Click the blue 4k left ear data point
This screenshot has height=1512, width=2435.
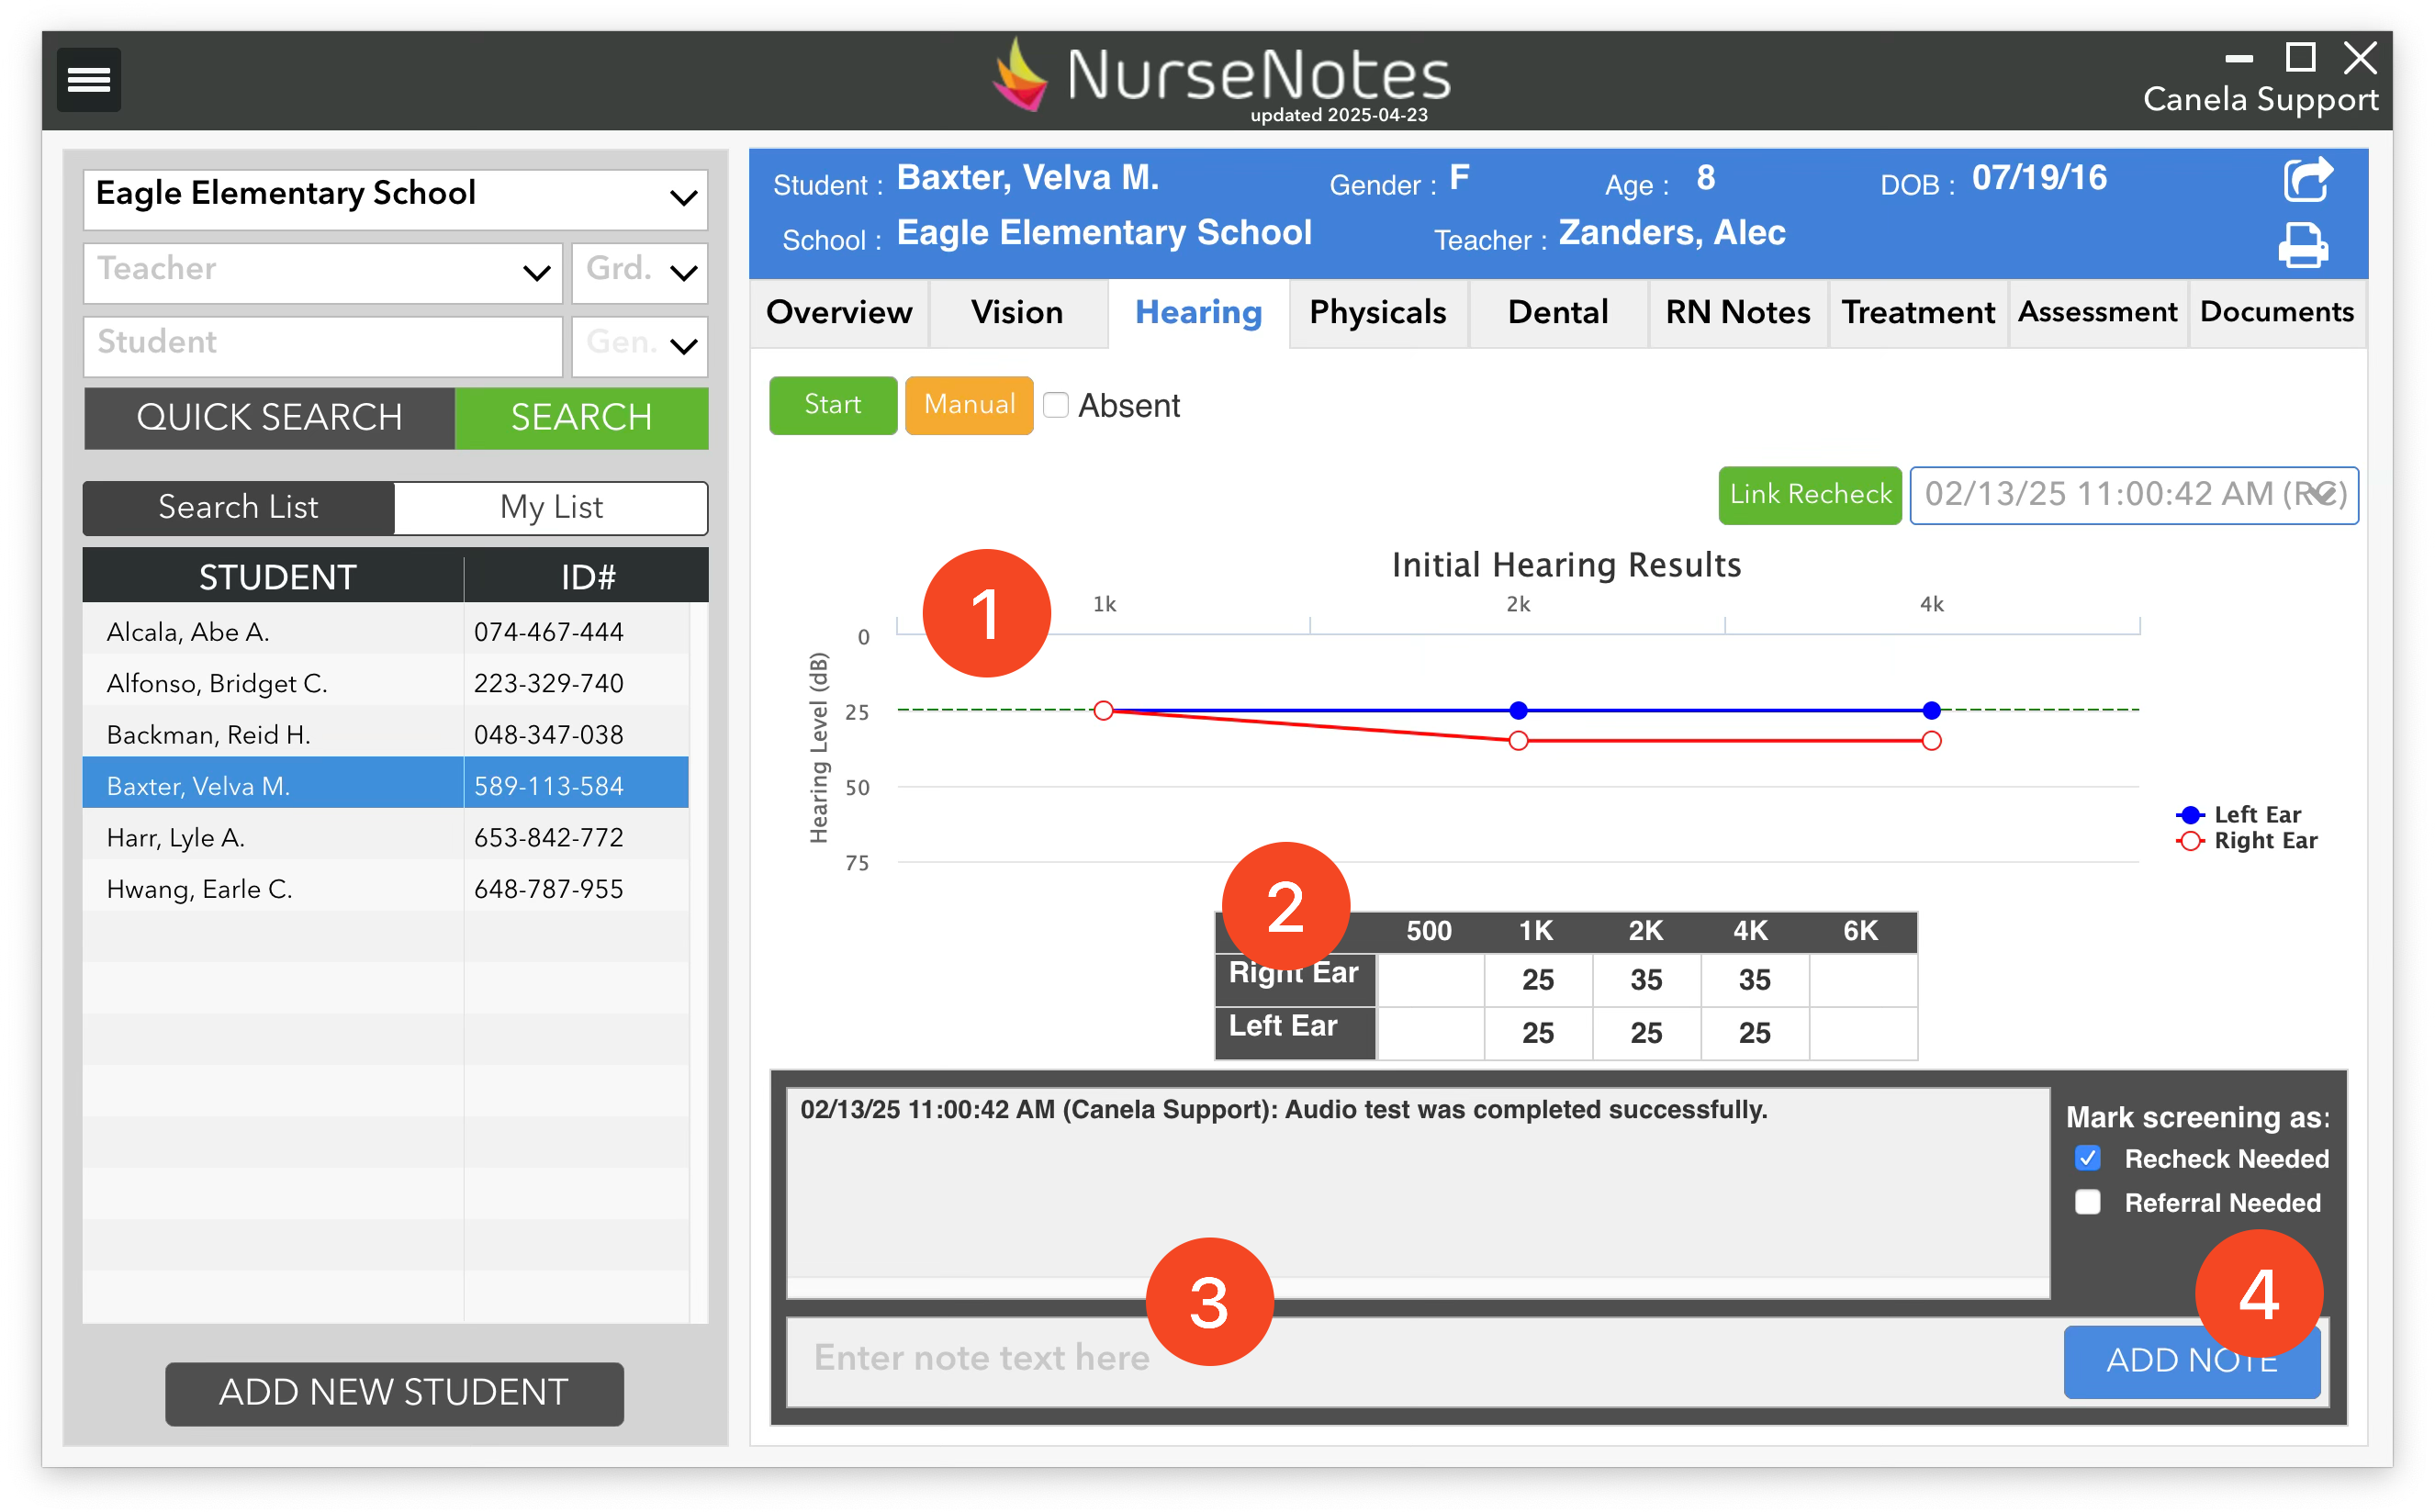[x=1931, y=710]
